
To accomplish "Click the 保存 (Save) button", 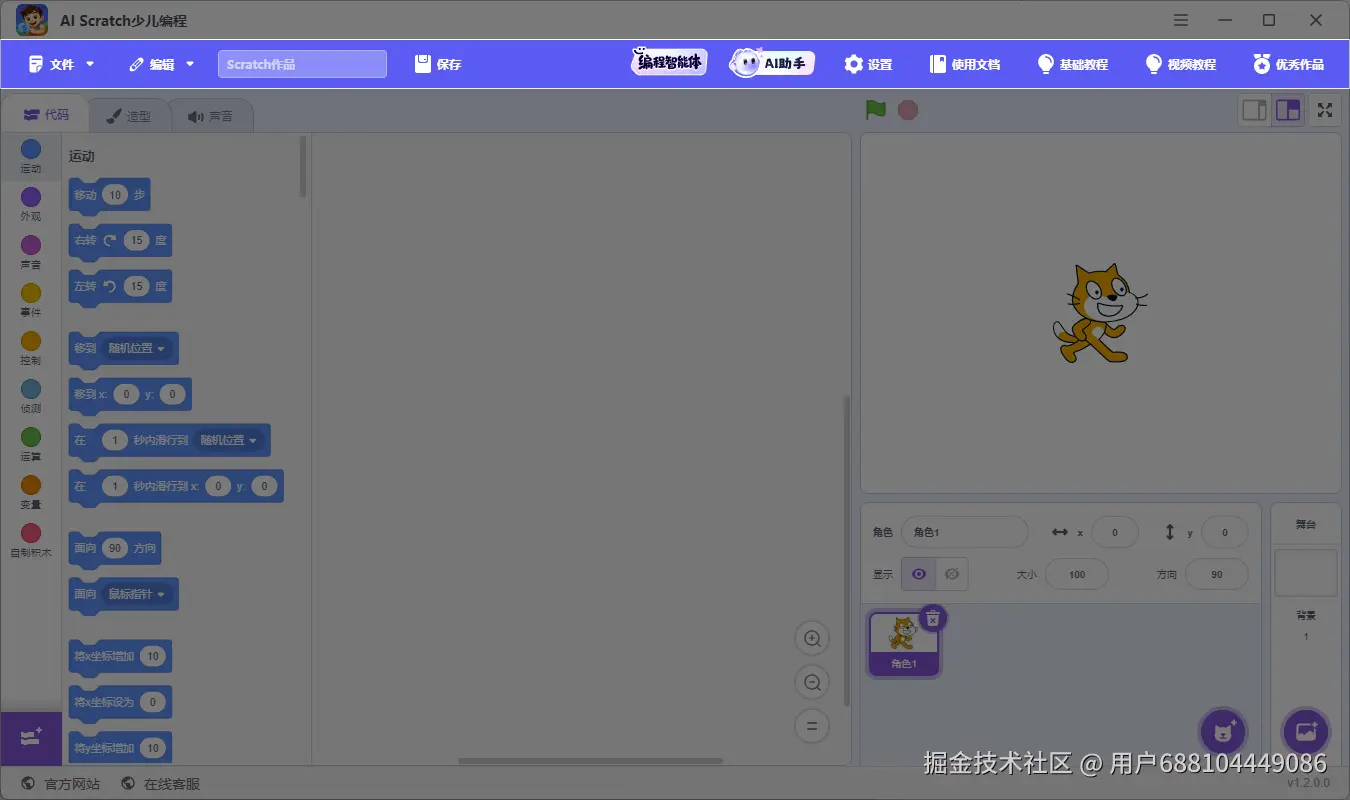I will click(437, 63).
